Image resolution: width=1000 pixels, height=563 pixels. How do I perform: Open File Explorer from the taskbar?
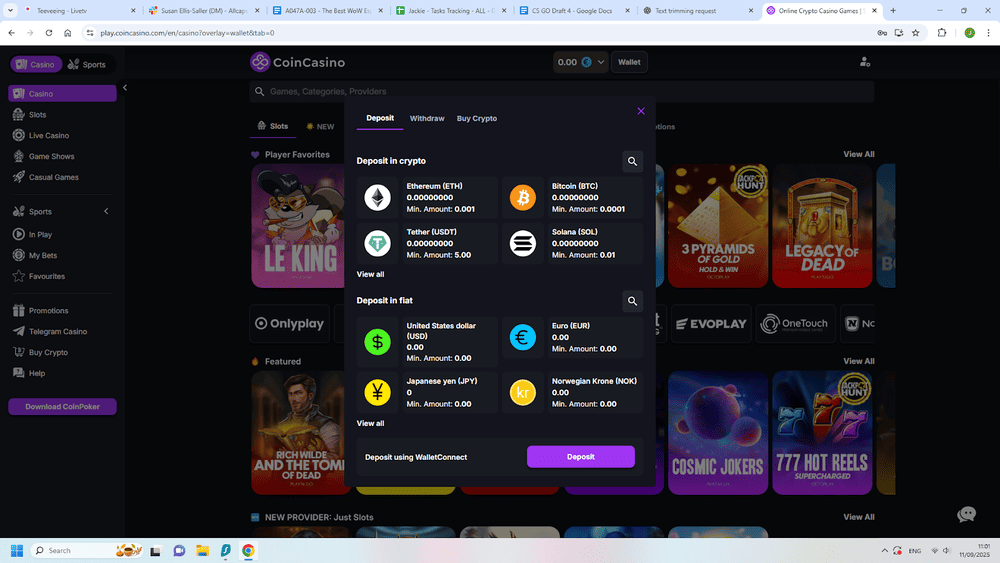[x=202, y=550]
